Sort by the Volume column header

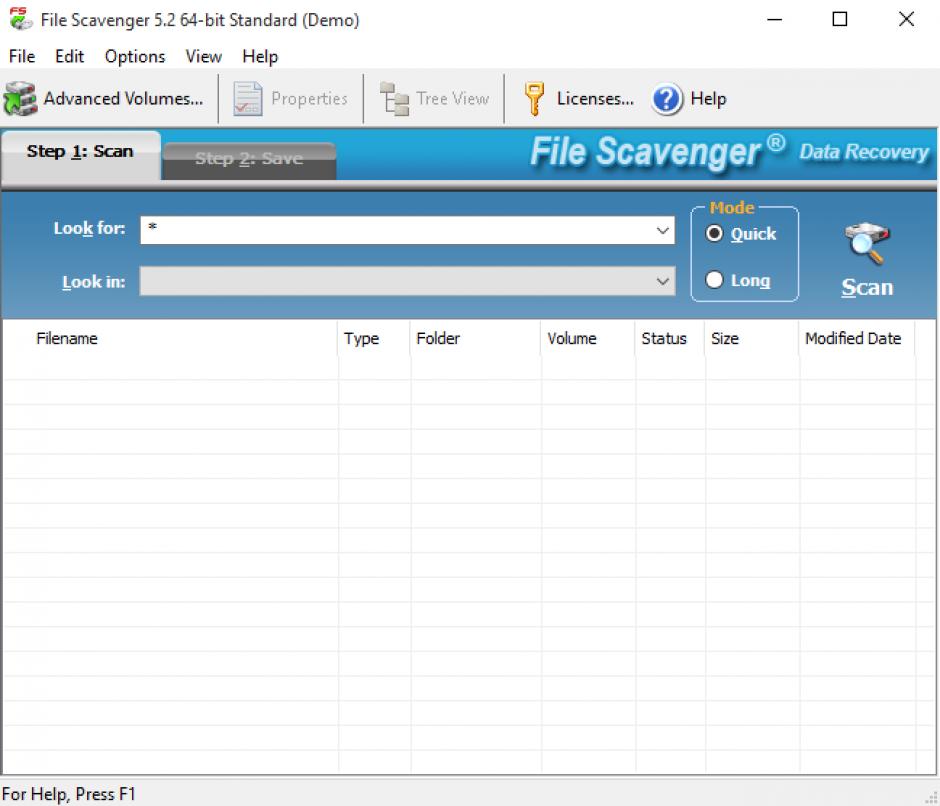(x=588, y=339)
